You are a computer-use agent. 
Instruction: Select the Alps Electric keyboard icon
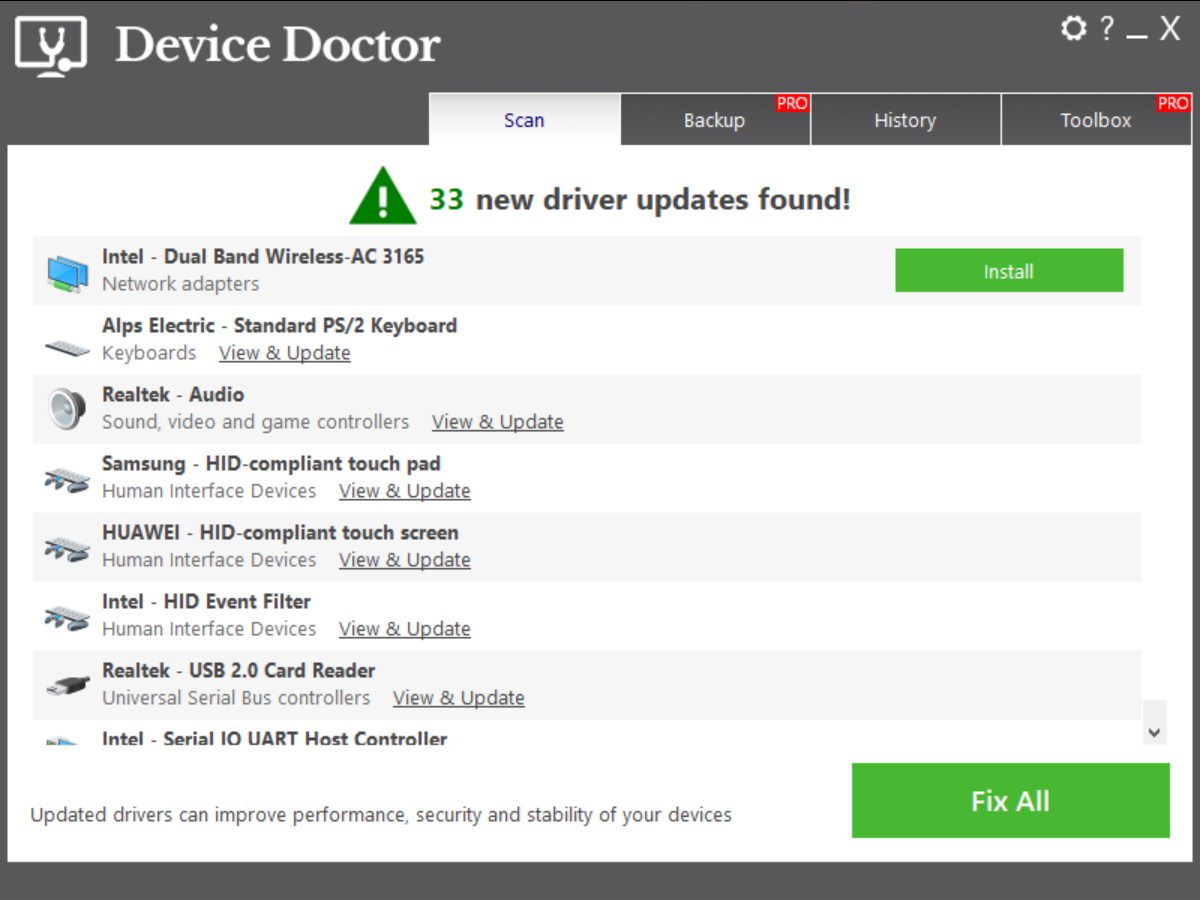[x=67, y=348]
